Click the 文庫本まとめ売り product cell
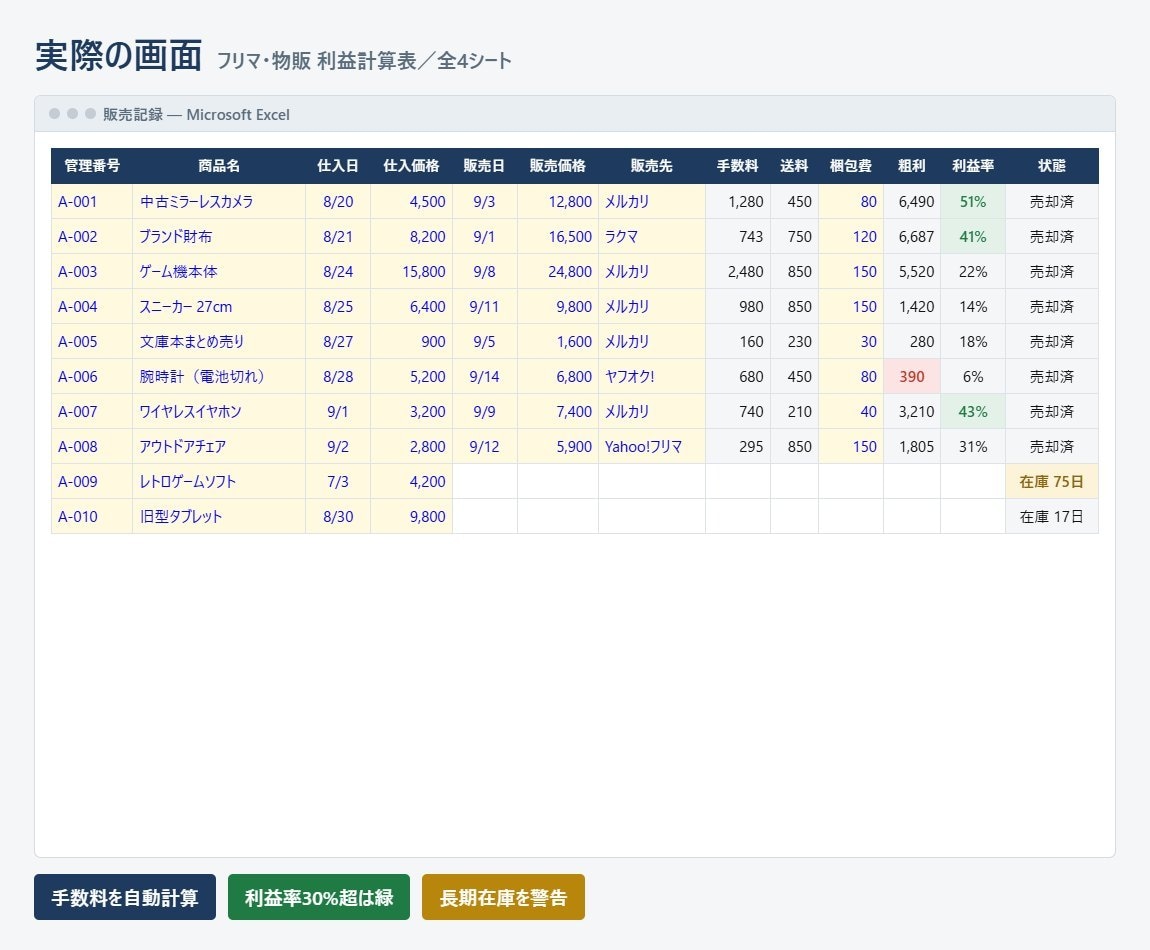This screenshot has height=950, width=1150. click(219, 341)
